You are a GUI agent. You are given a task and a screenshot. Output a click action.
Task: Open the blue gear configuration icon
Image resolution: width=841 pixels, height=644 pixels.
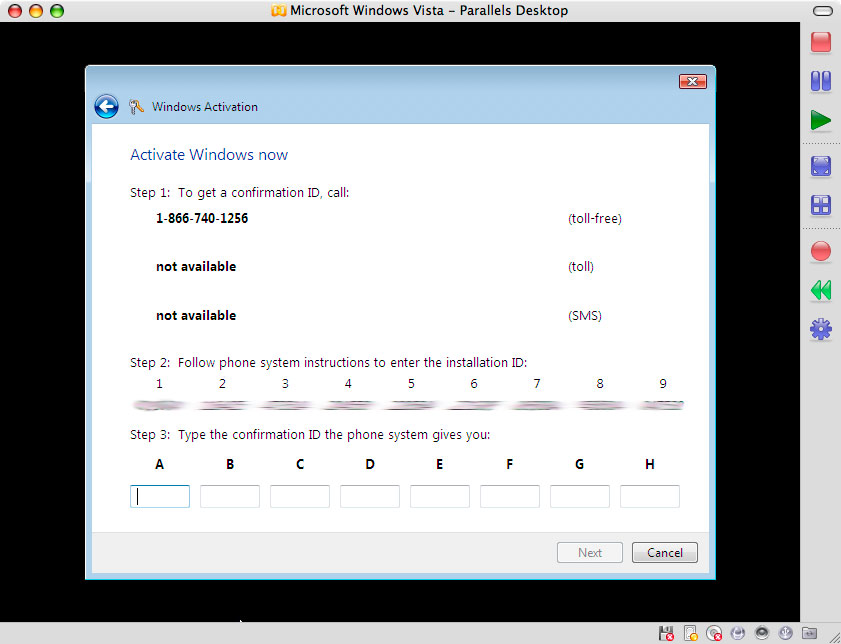(821, 329)
